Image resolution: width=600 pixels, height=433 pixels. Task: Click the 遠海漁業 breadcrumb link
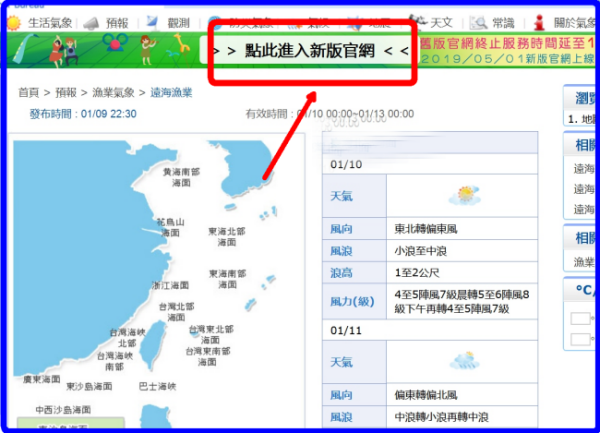pyautogui.click(x=169, y=93)
